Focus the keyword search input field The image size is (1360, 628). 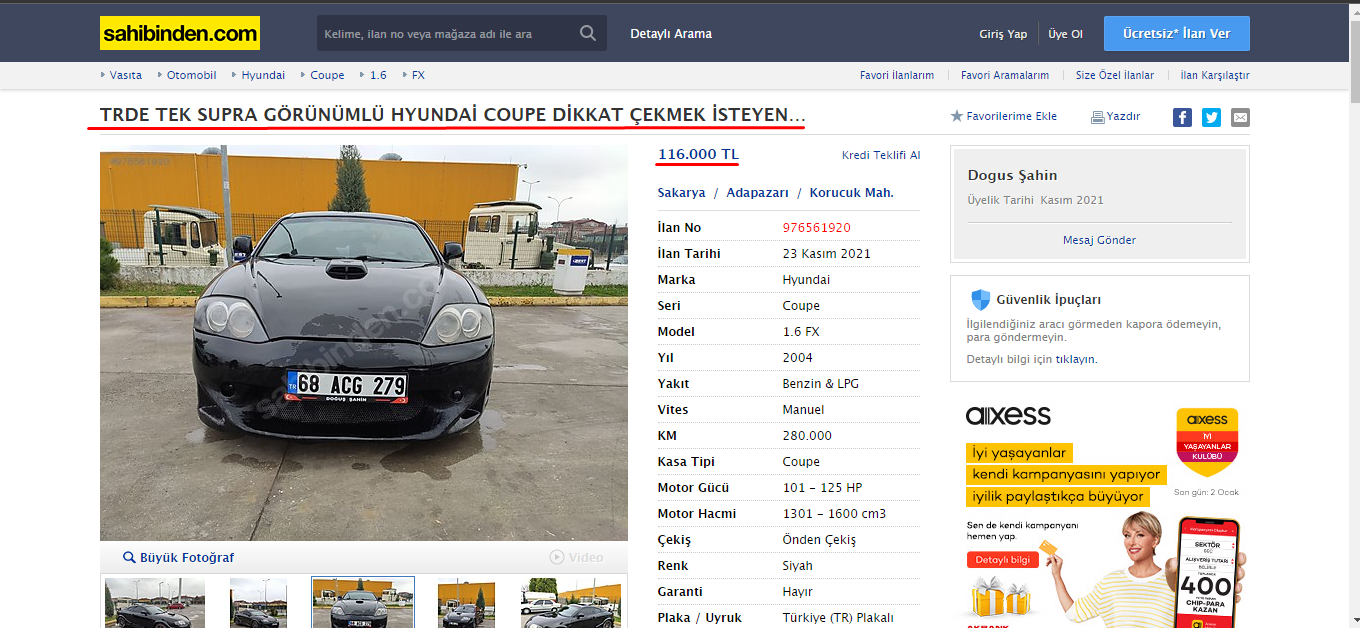point(445,33)
